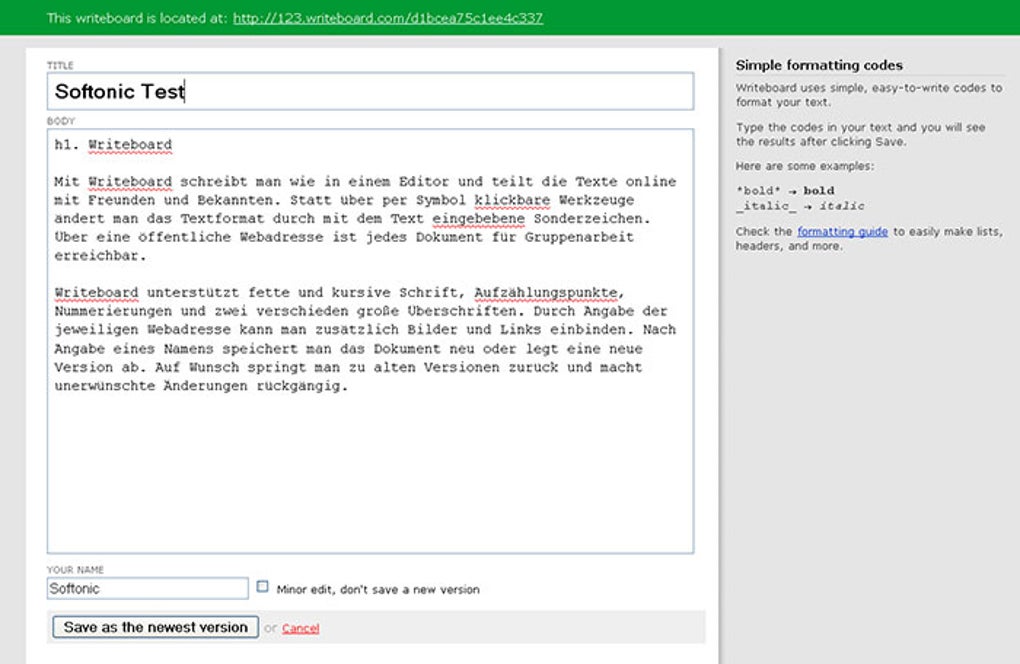The height and width of the screenshot is (664, 1020).
Task: Click the '_italic_ → italic' example line
Action: click(x=800, y=206)
